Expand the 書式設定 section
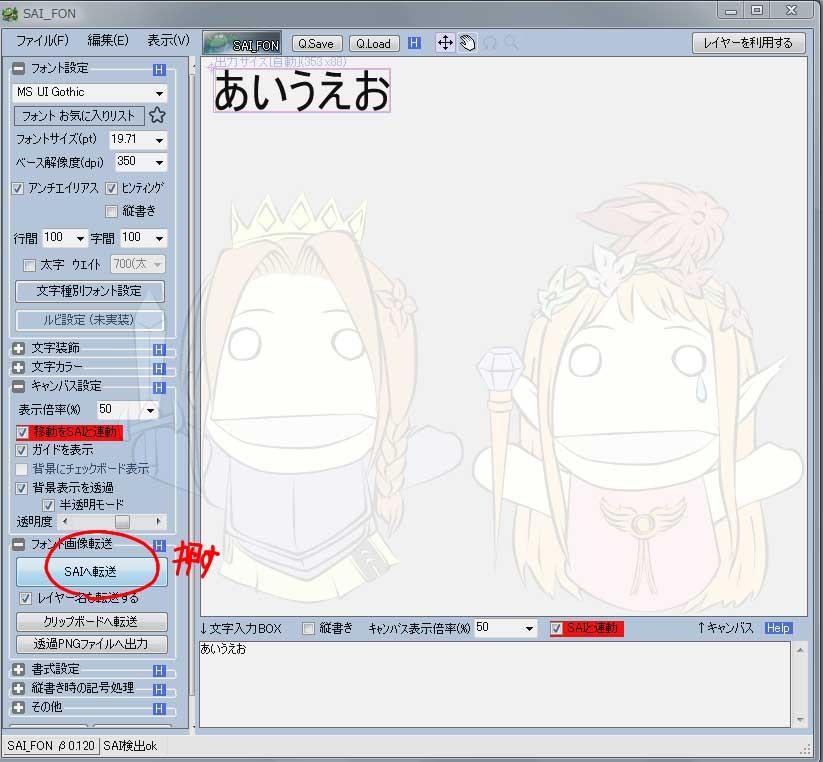Screen dimensions: 823x762 (x=18, y=670)
